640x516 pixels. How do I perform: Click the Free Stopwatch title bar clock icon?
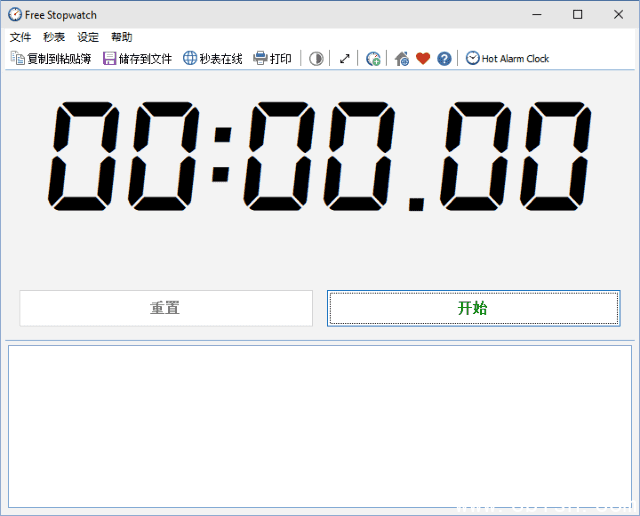pyautogui.click(x=14, y=14)
